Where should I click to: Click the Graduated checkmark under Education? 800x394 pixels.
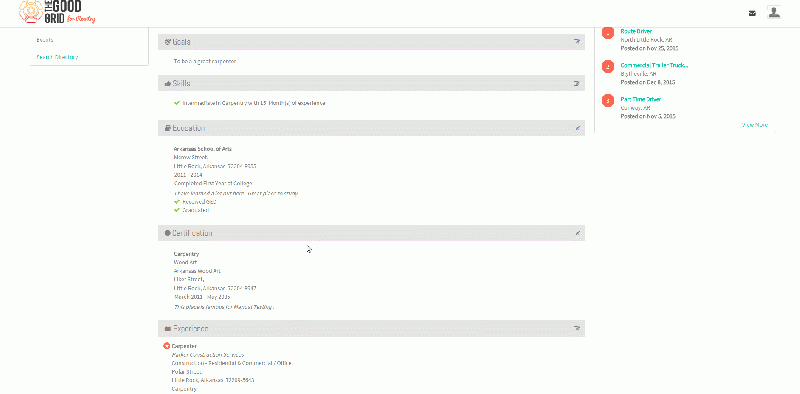point(177,210)
